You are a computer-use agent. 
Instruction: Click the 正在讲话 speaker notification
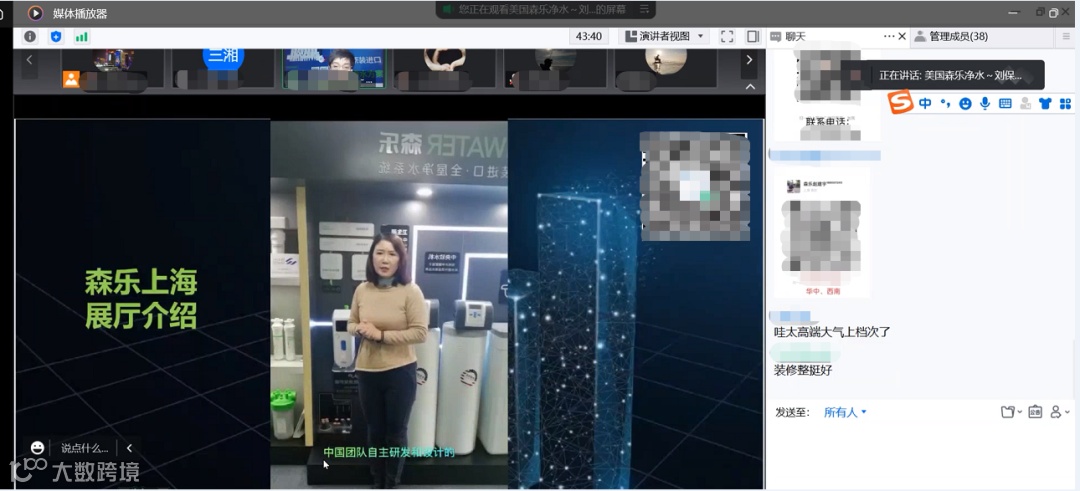tap(942, 75)
